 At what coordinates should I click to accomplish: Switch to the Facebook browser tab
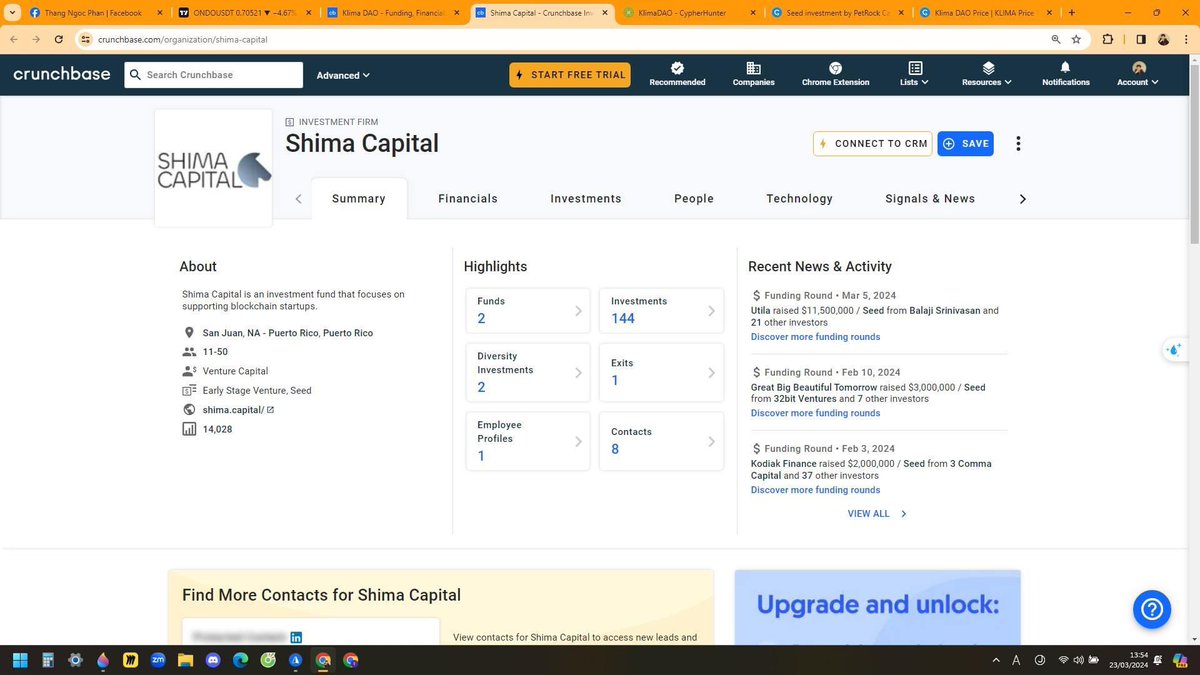click(x=93, y=13)
